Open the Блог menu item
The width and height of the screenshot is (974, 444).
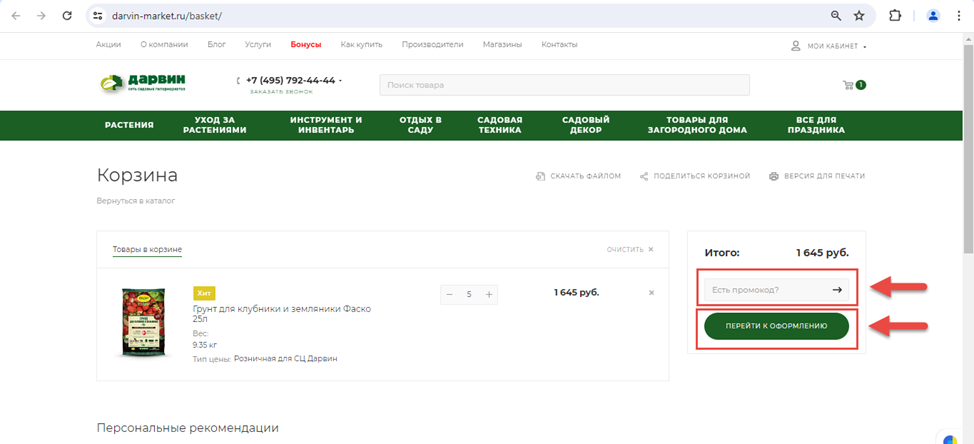pos(217,45)
